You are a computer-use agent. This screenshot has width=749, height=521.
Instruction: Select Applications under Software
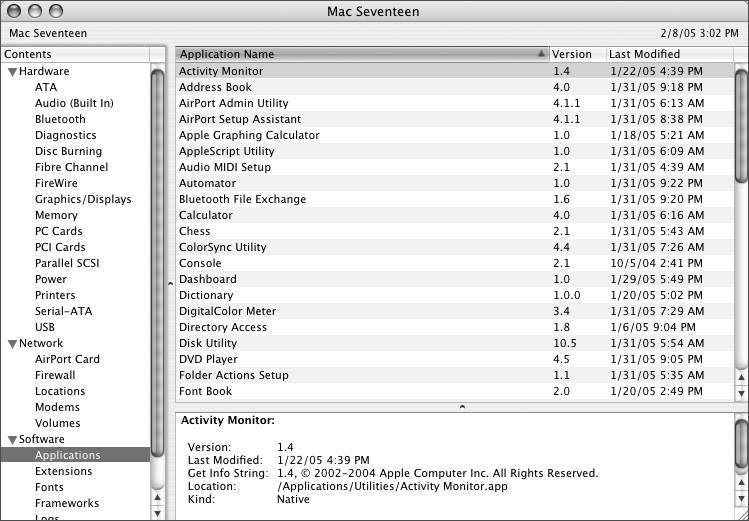(75, 455)
